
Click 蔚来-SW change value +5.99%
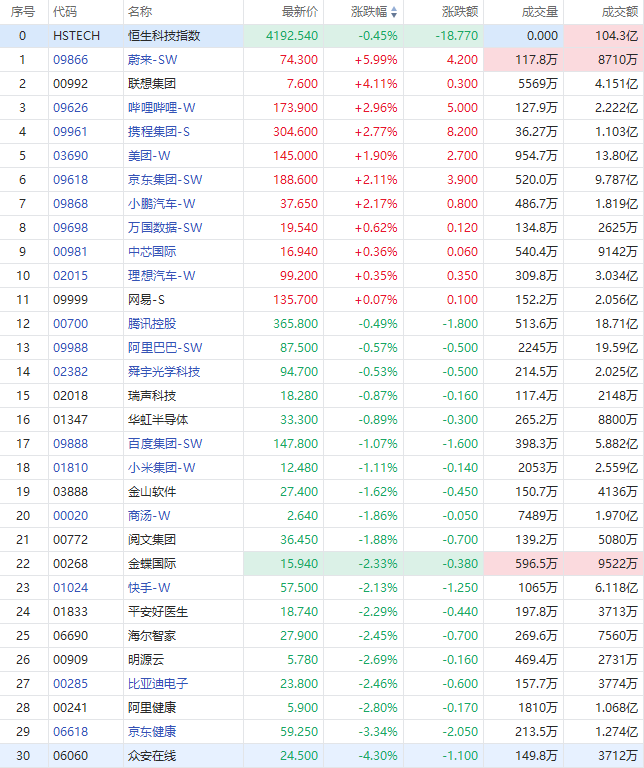(x=376, y=60)
